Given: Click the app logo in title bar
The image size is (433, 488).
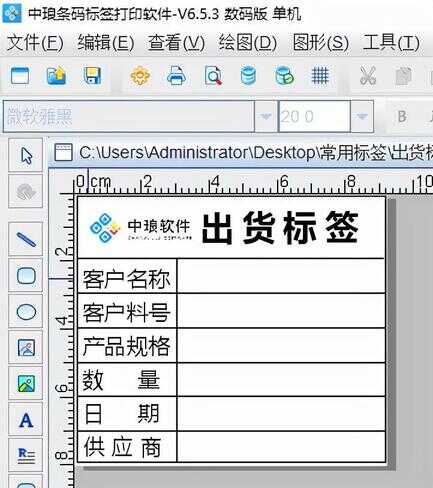Looking at the screenshot, I should click(x=12, y=13).
